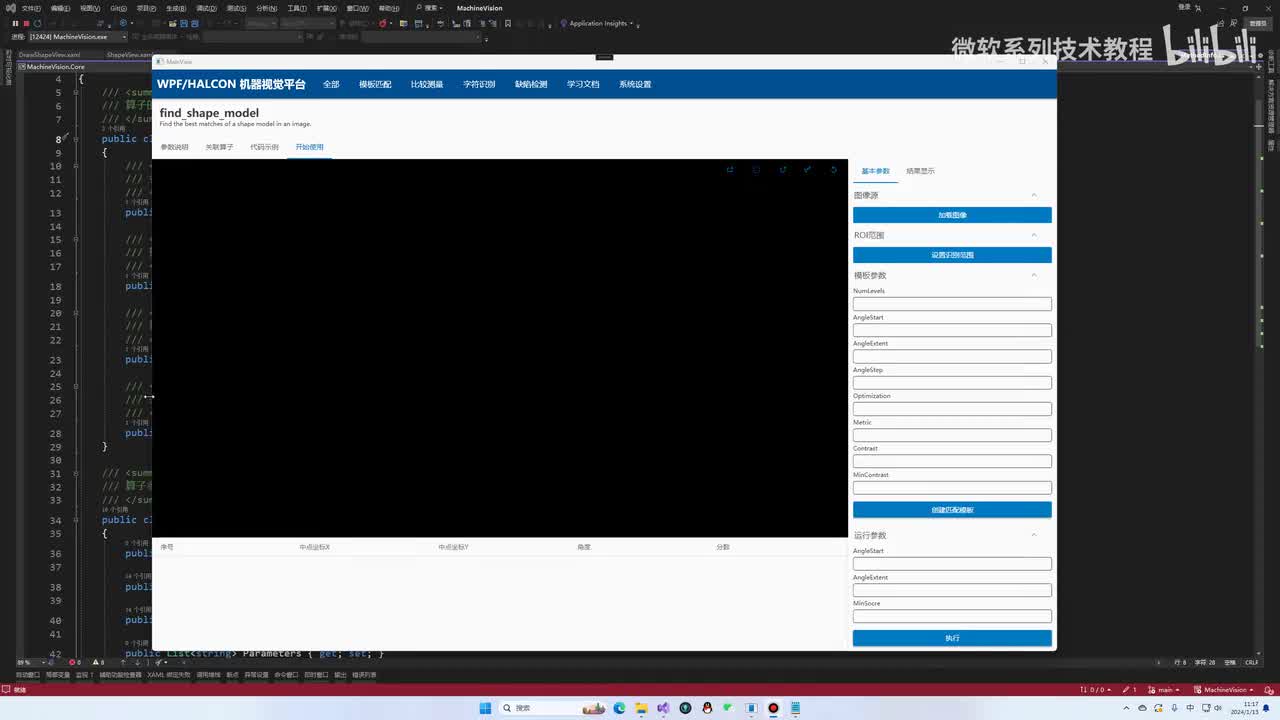Collapse the 图像源 section

click(1034, 195)
